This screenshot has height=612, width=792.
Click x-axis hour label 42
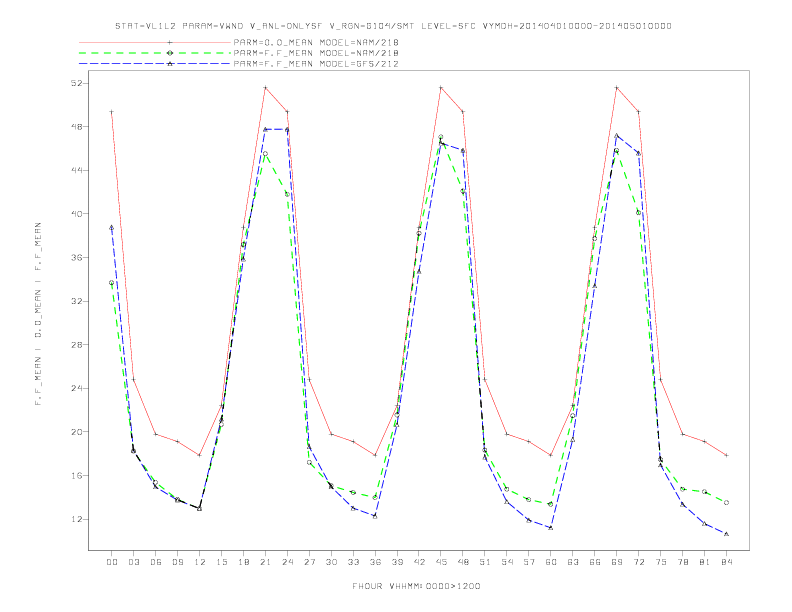point(419,562)
